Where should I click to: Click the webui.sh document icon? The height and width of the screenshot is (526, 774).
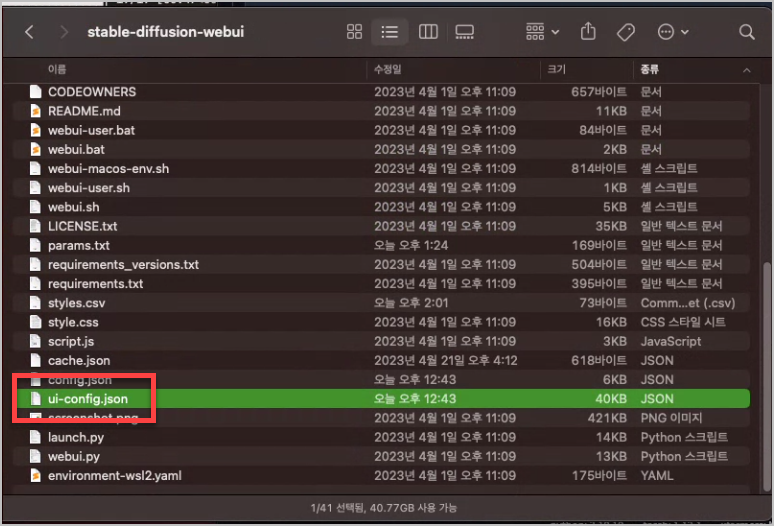(x=35, y=207)
